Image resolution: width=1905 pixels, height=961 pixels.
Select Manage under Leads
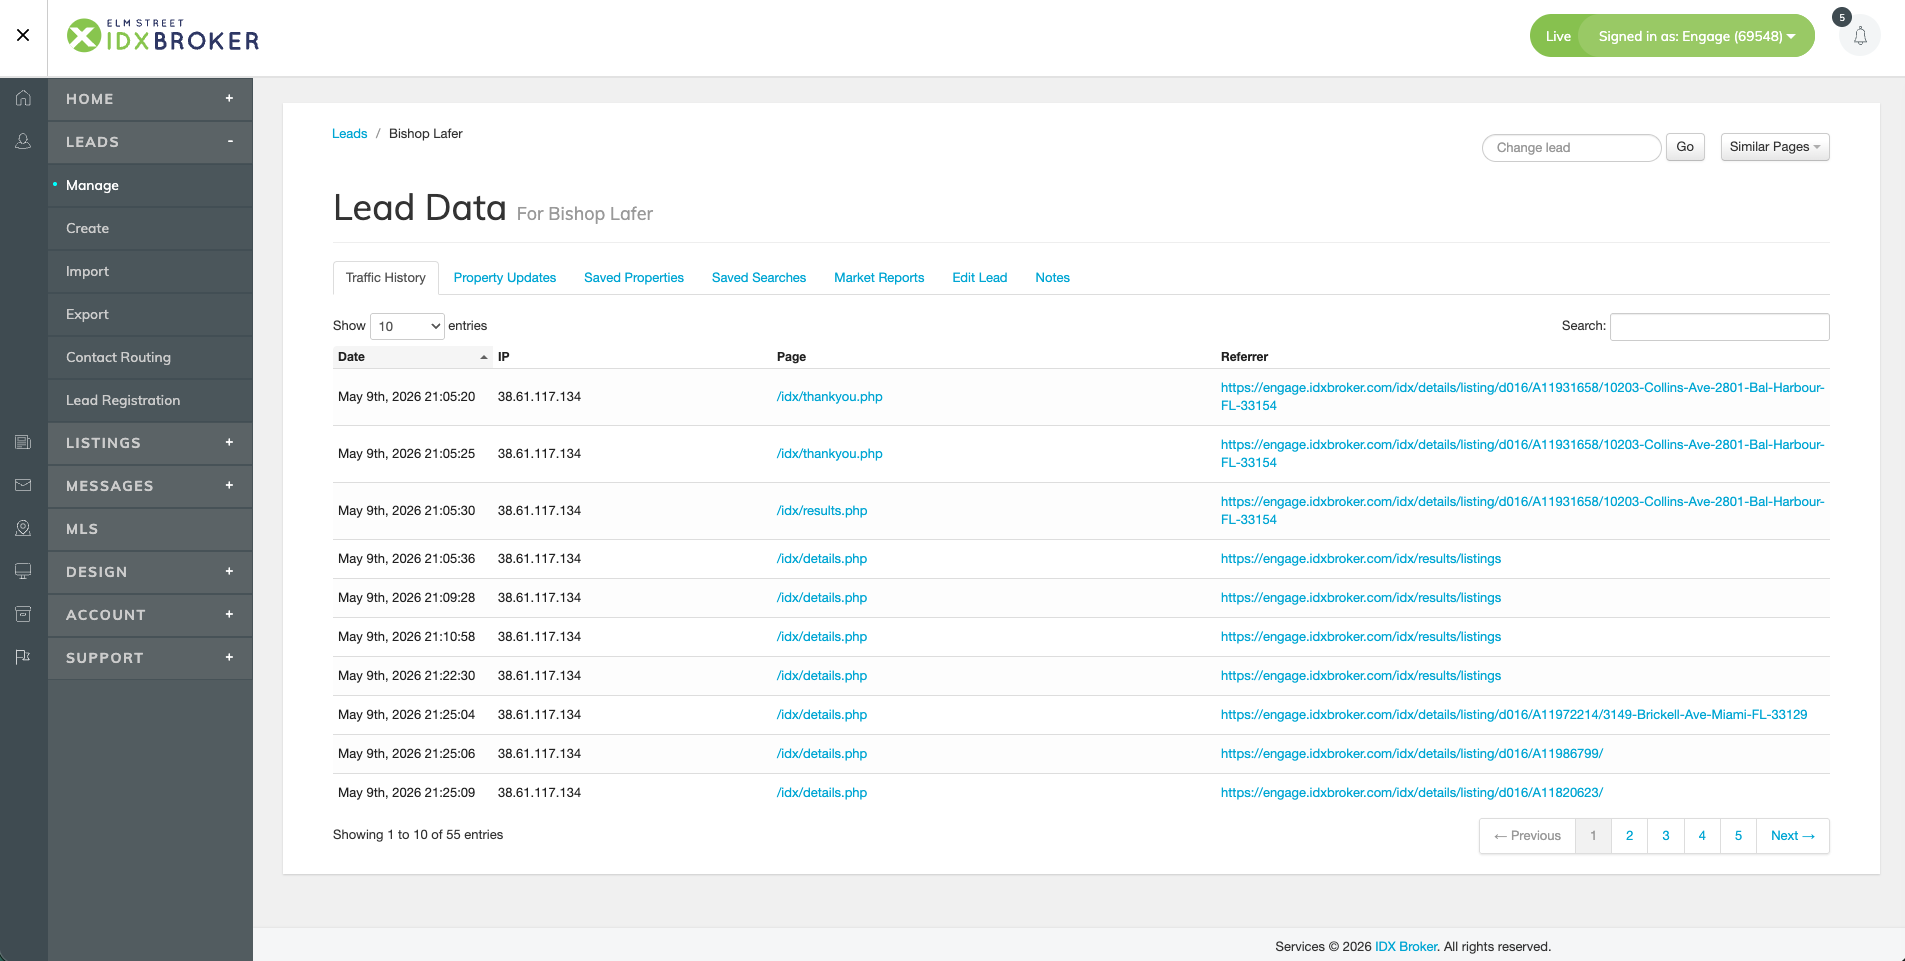150,185
